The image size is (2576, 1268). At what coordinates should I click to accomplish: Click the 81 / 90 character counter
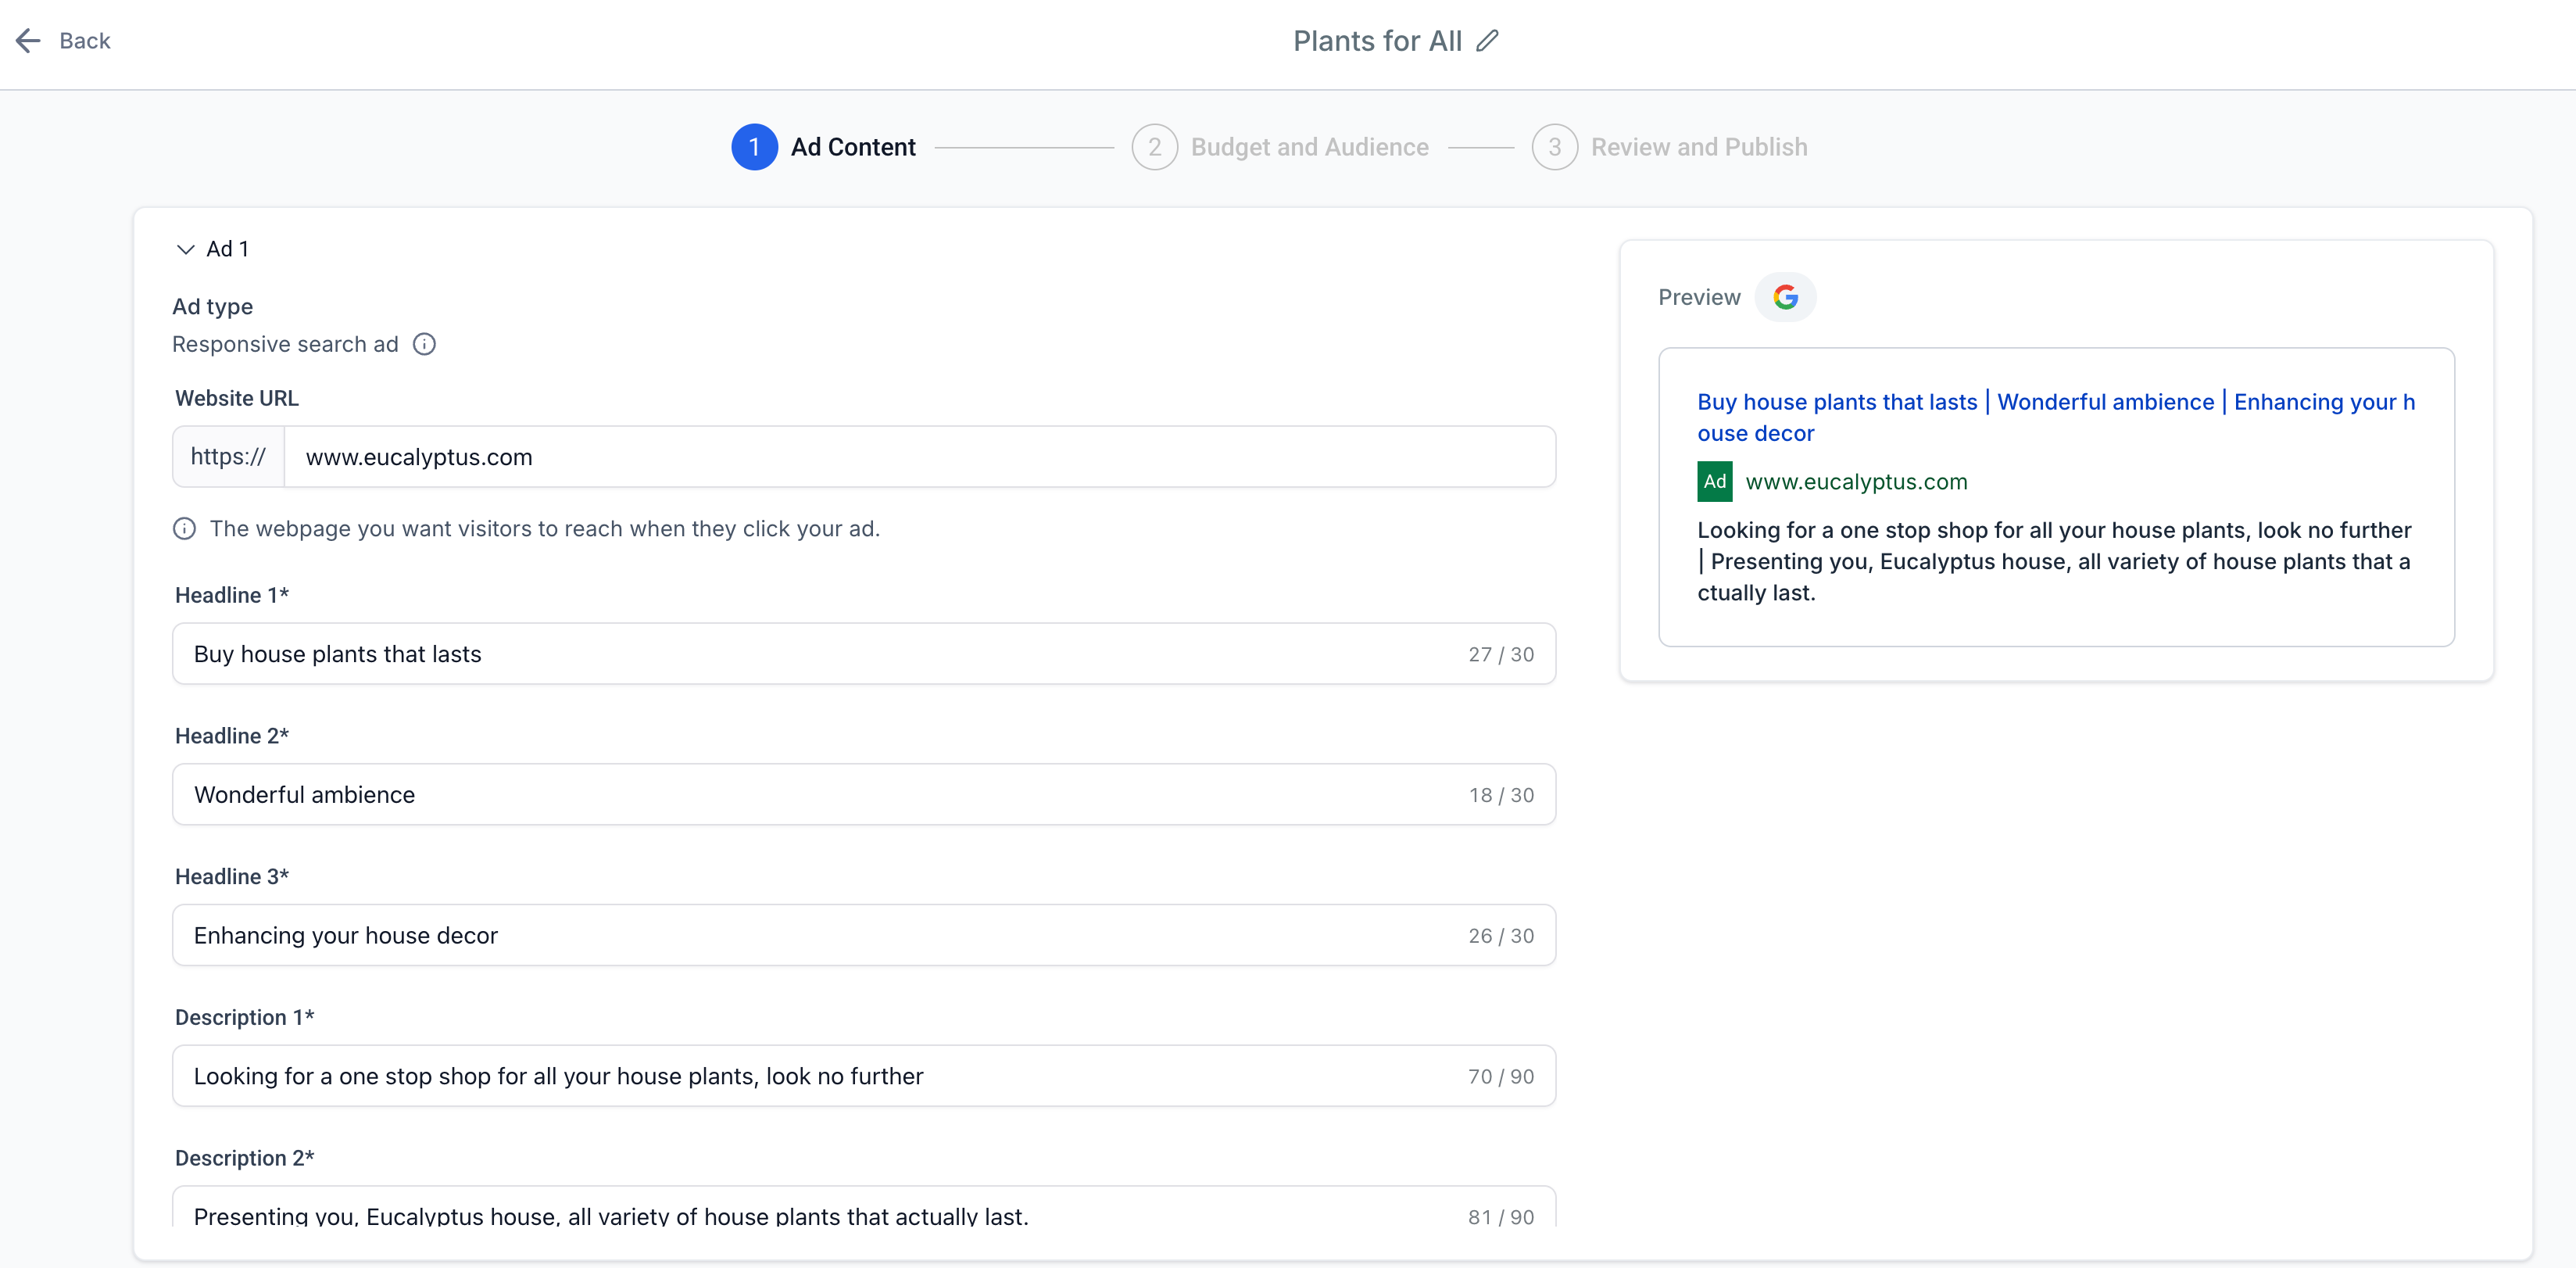[x=1501, y=1217]
